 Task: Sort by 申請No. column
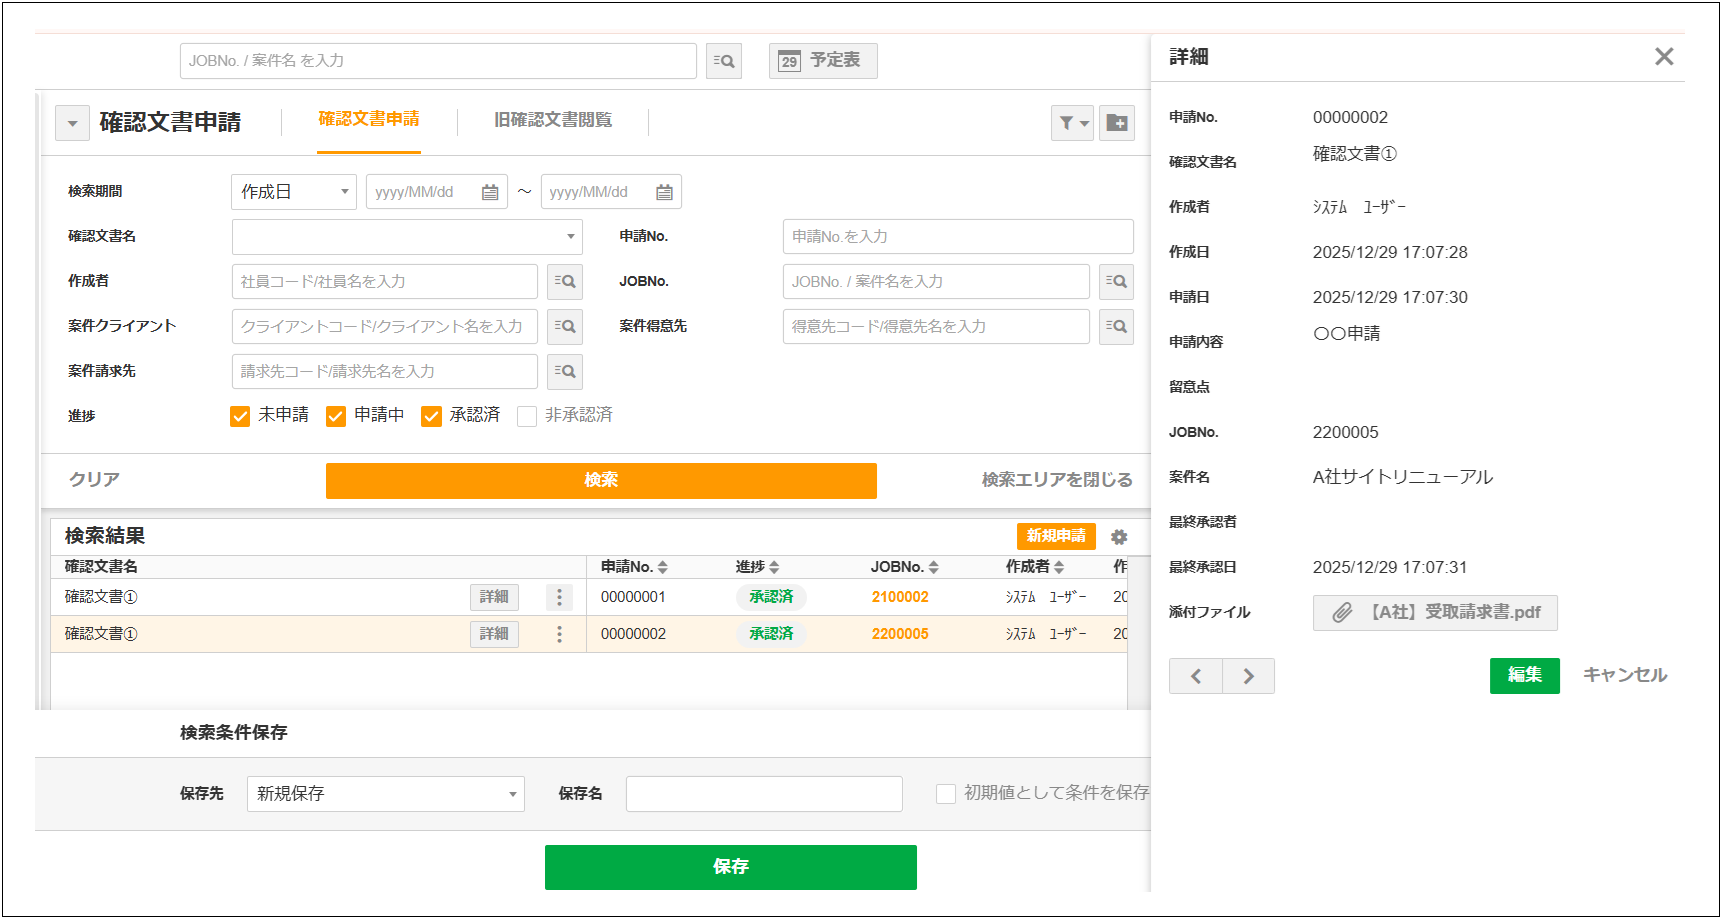pyautogui.click(x=662, y=567)
